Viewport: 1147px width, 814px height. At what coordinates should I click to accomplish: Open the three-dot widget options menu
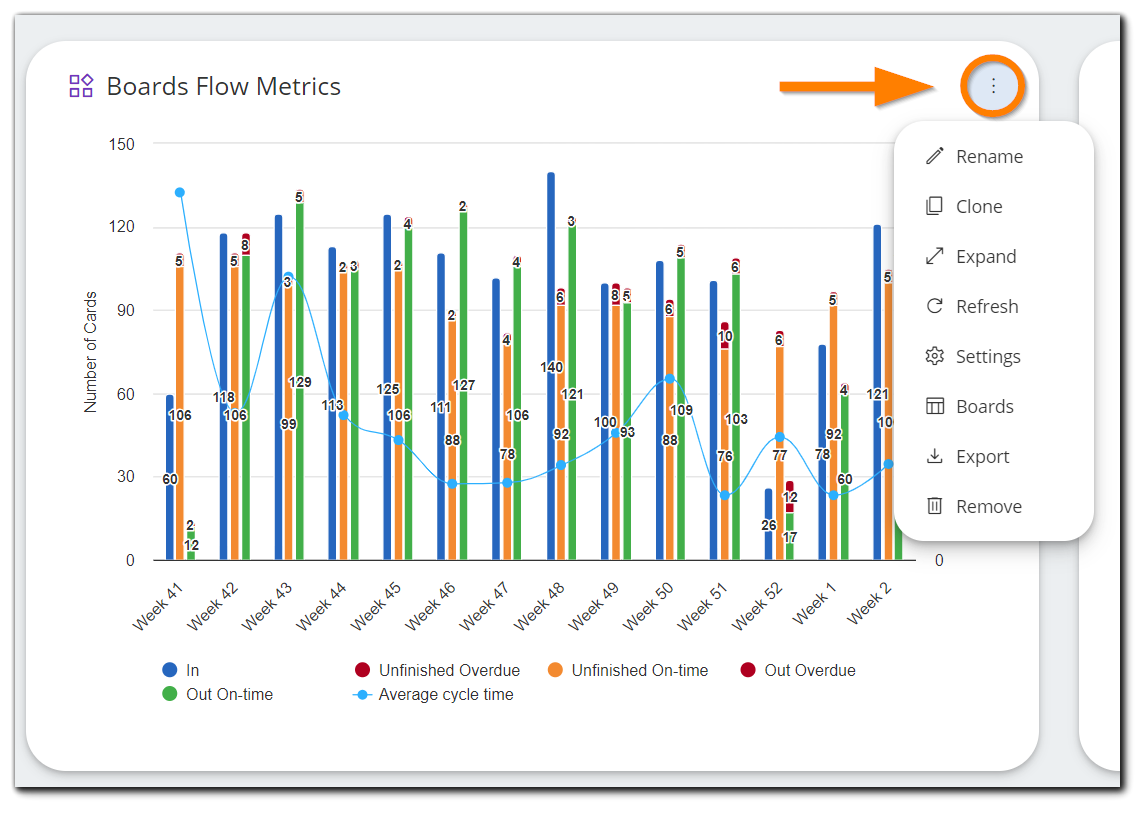(992, 86)
